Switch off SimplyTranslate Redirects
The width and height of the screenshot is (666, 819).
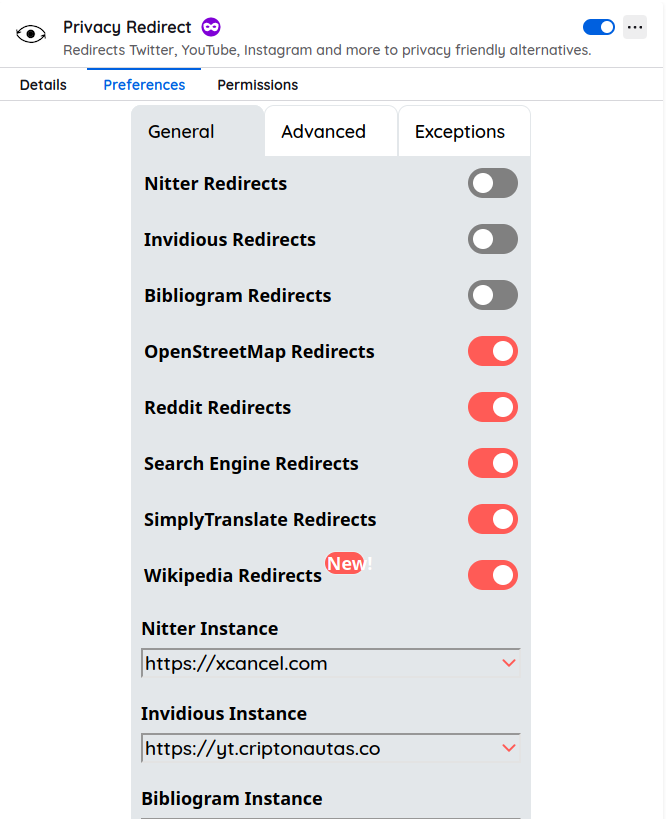tap(492, 519)
